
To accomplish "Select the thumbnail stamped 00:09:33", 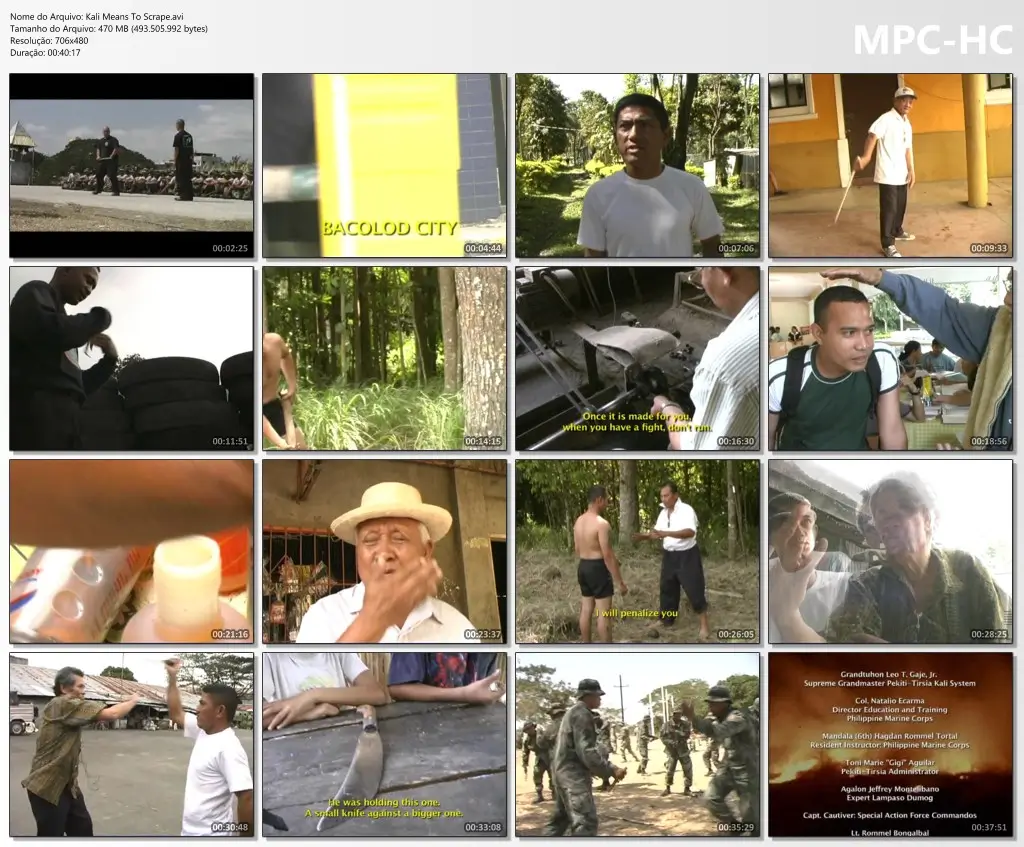I will coord(890,165).
